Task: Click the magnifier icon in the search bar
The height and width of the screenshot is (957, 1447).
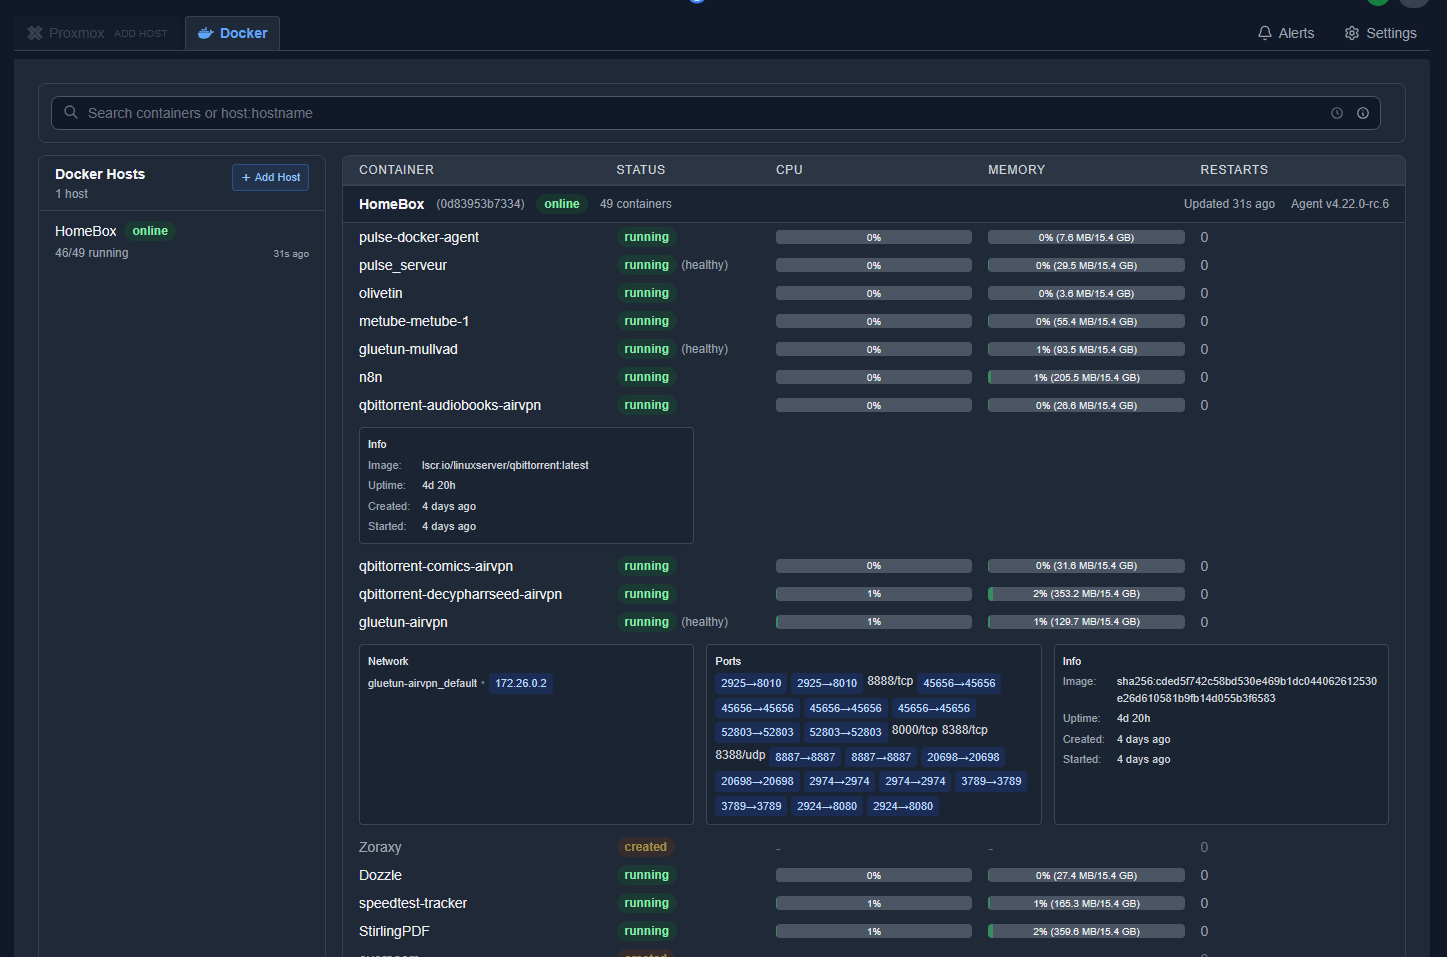Action: coord(71,113)
